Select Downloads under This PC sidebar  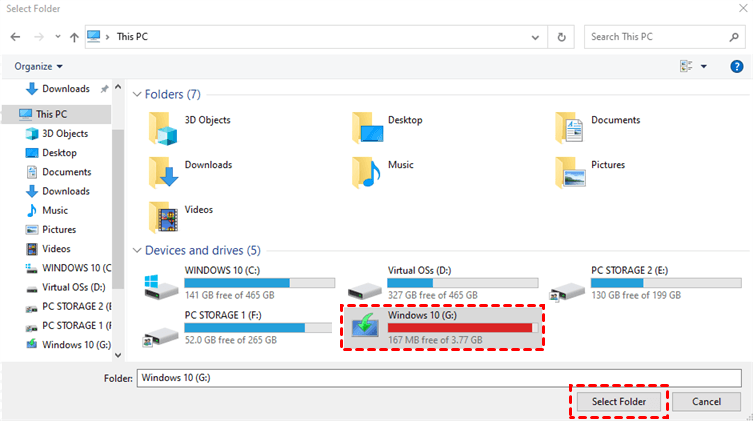pos(58,191)
